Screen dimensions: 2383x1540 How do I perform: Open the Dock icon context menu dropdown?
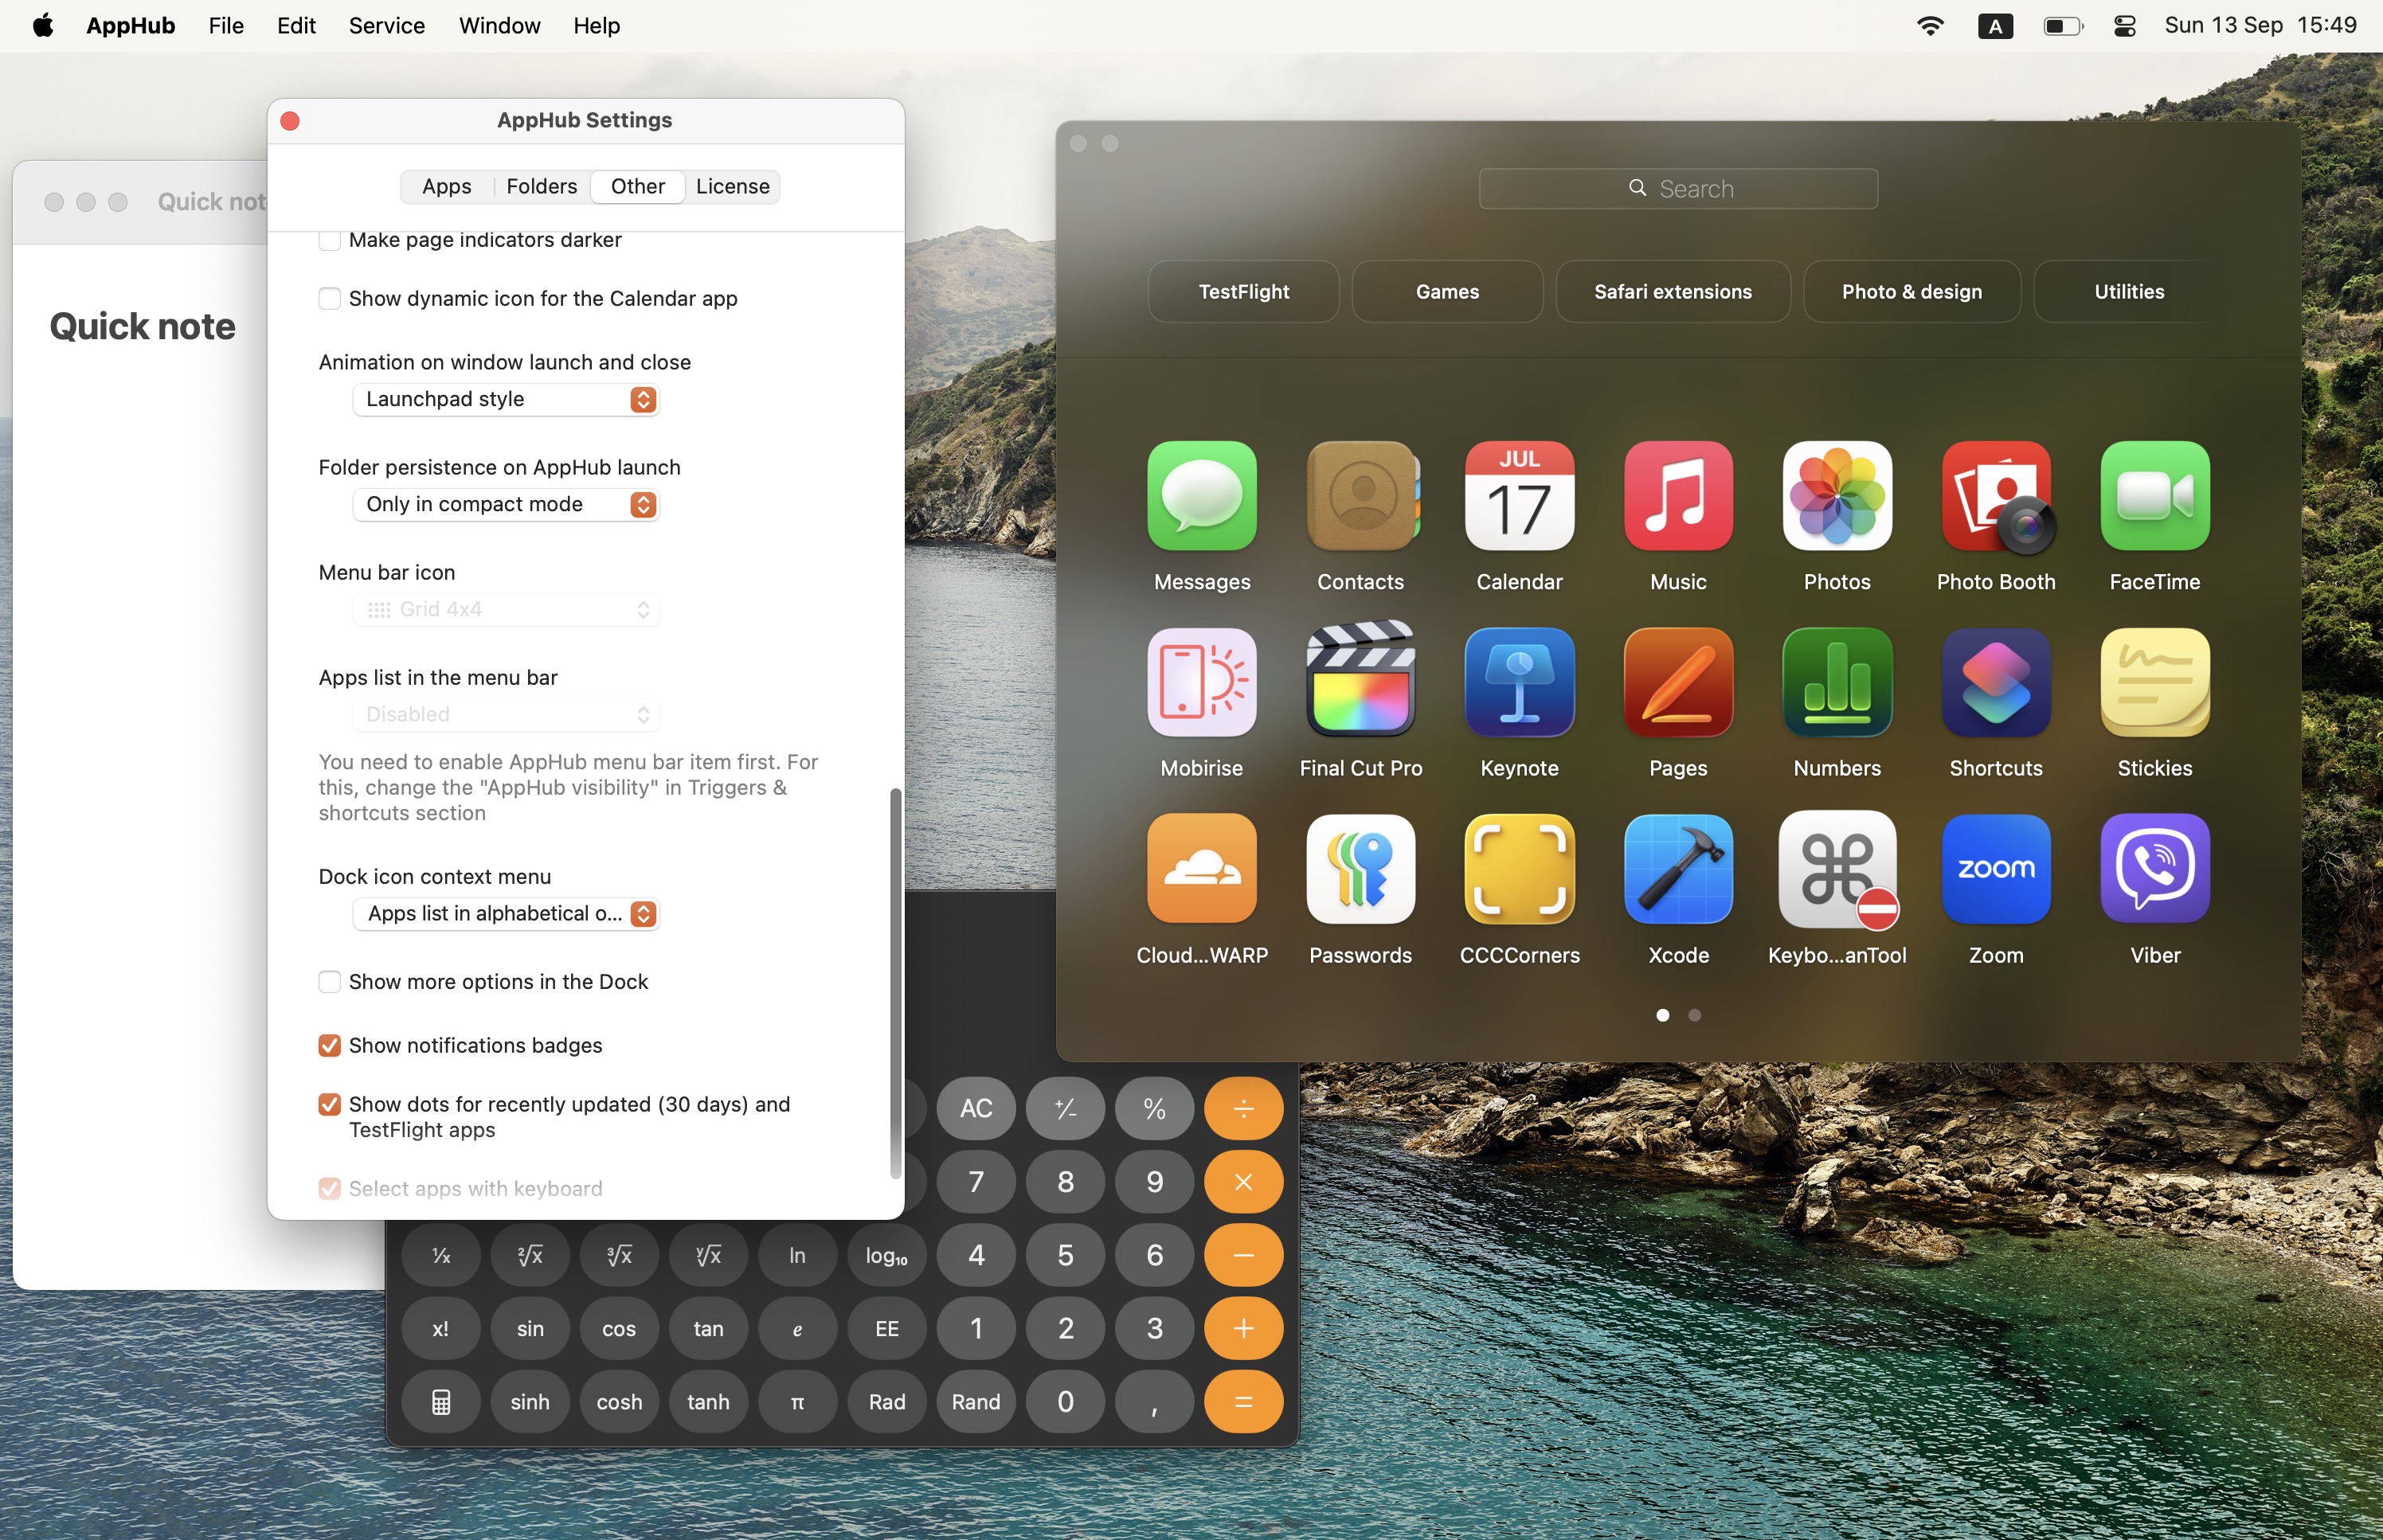click(506, 914)
